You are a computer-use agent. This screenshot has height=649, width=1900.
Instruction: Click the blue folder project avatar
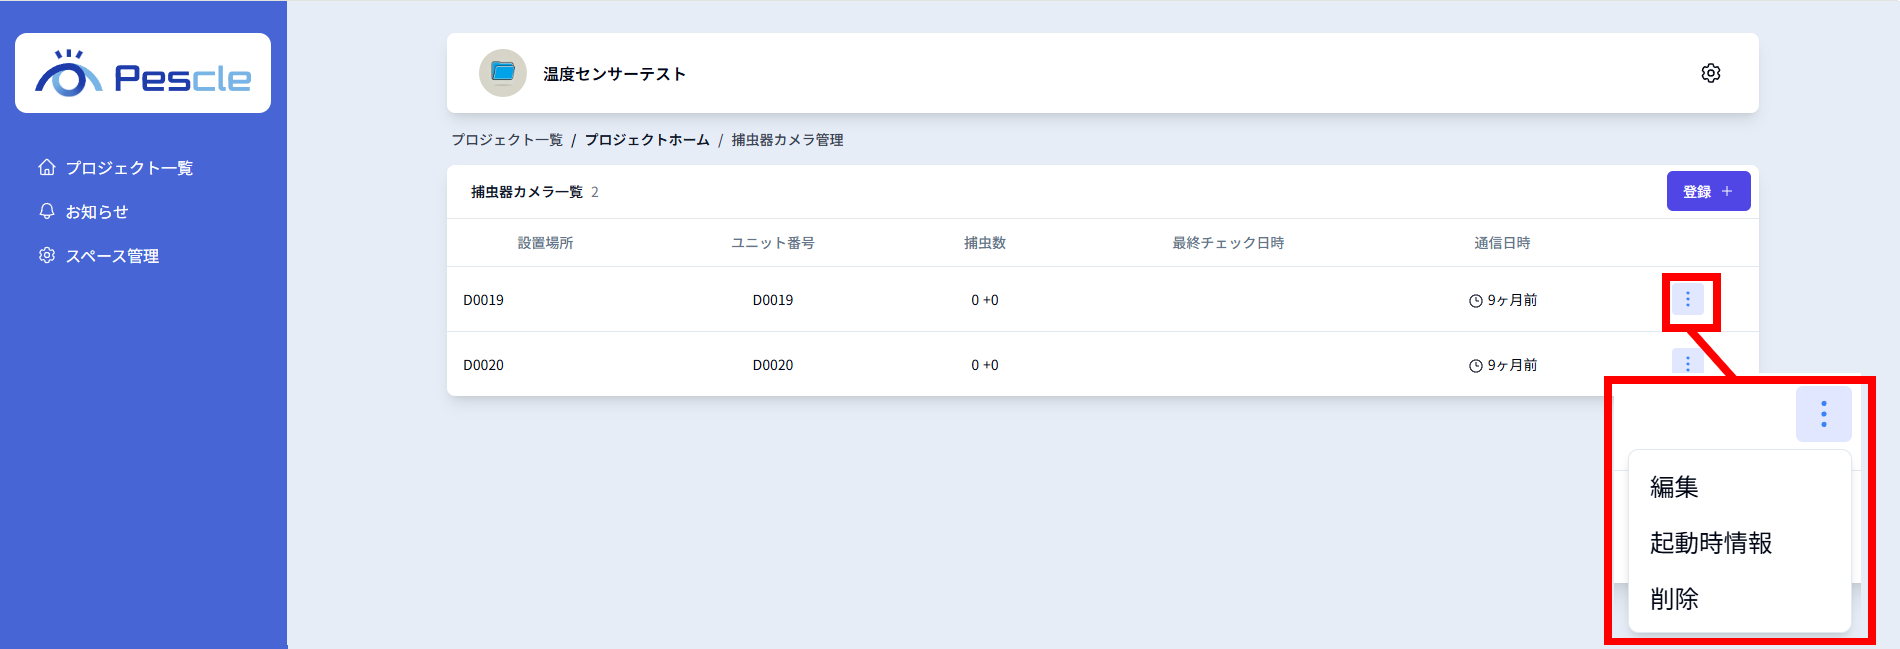503,73
